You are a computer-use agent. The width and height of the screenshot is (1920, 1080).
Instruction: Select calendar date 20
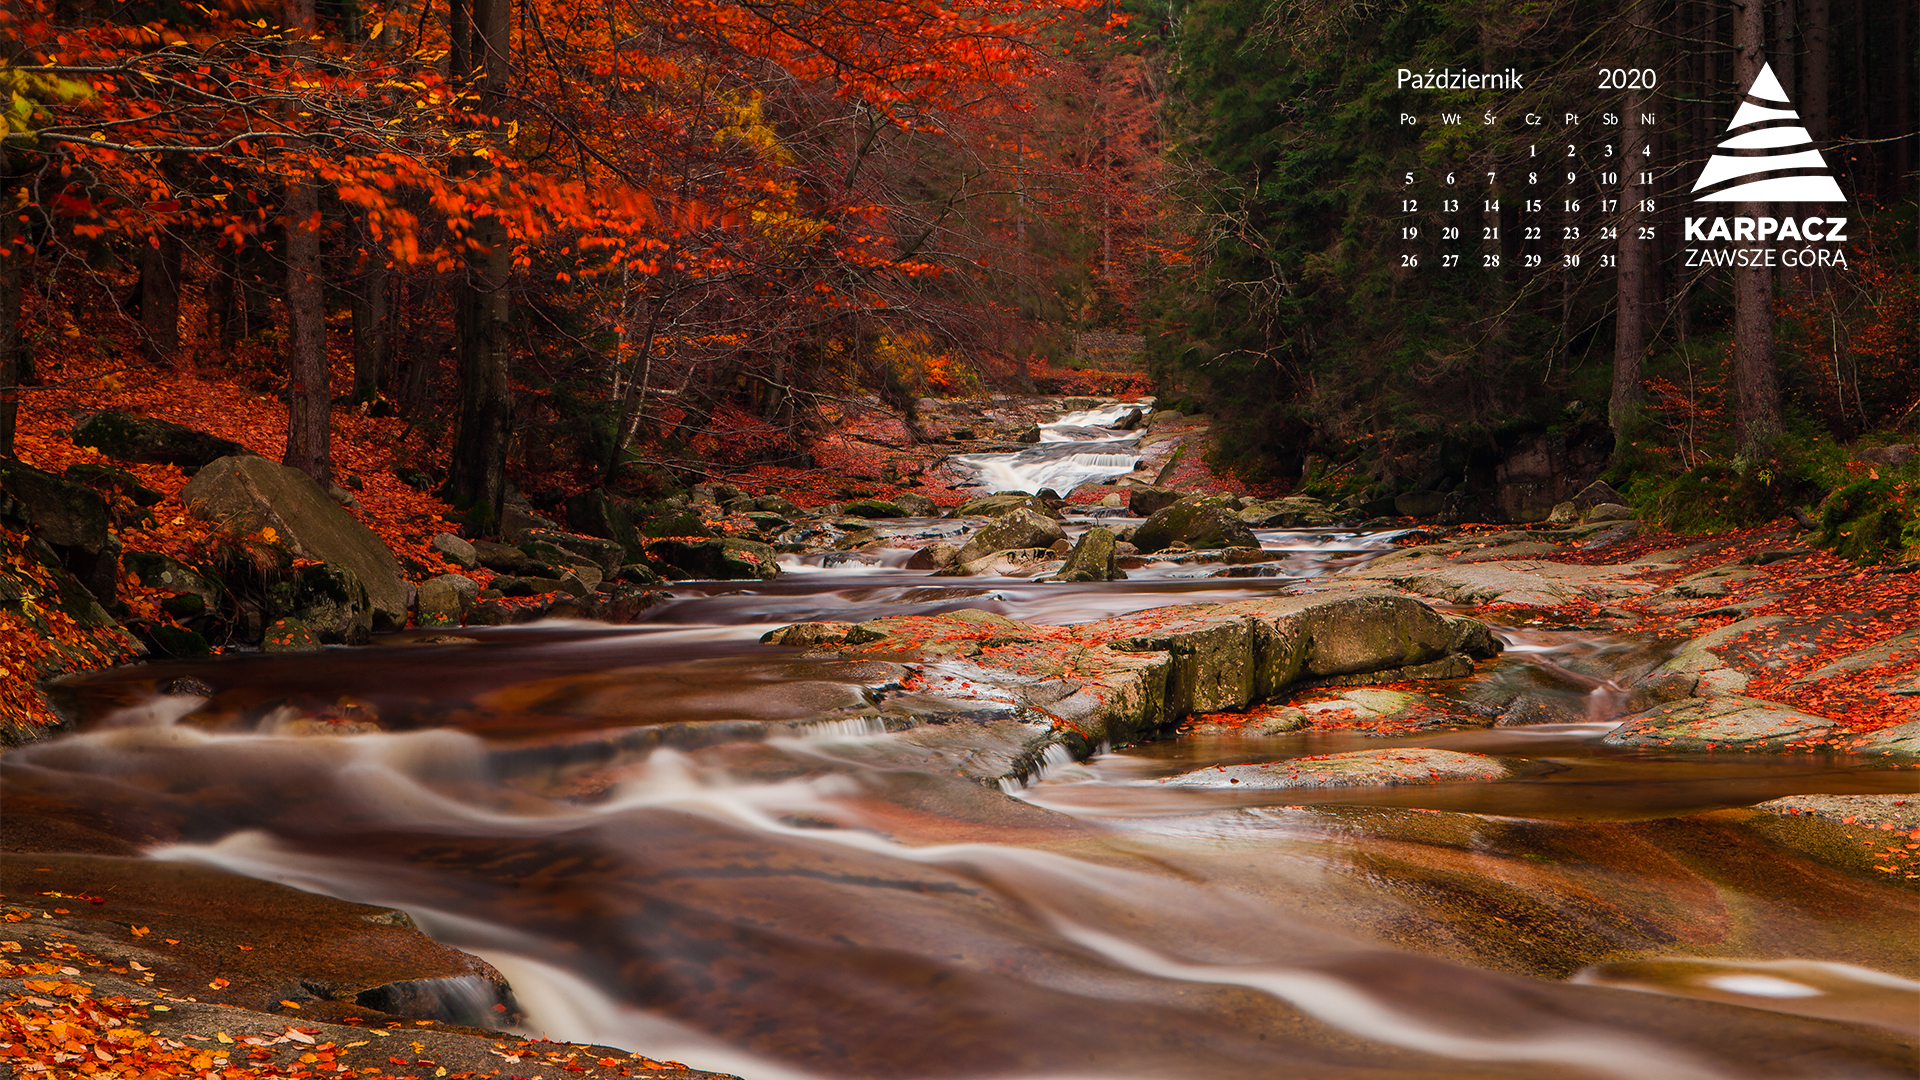[x=1450, y=234]
